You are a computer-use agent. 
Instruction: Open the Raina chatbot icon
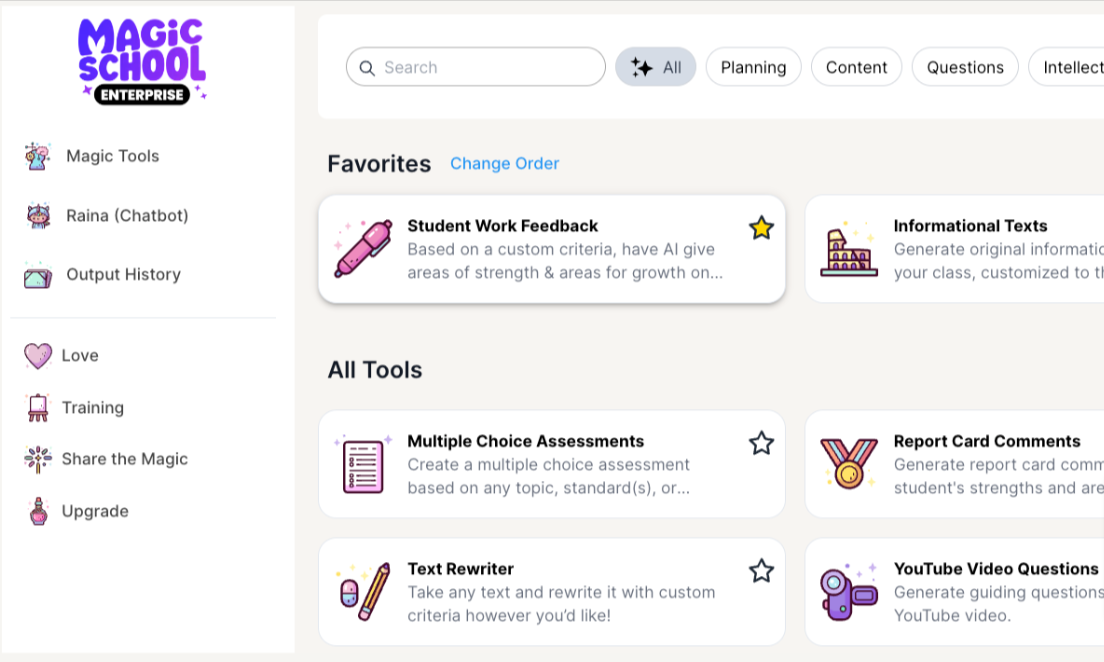38,216
